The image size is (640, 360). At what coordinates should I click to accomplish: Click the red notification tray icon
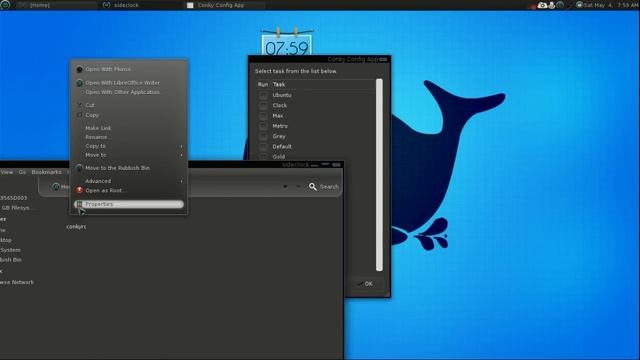coord(533,7)
